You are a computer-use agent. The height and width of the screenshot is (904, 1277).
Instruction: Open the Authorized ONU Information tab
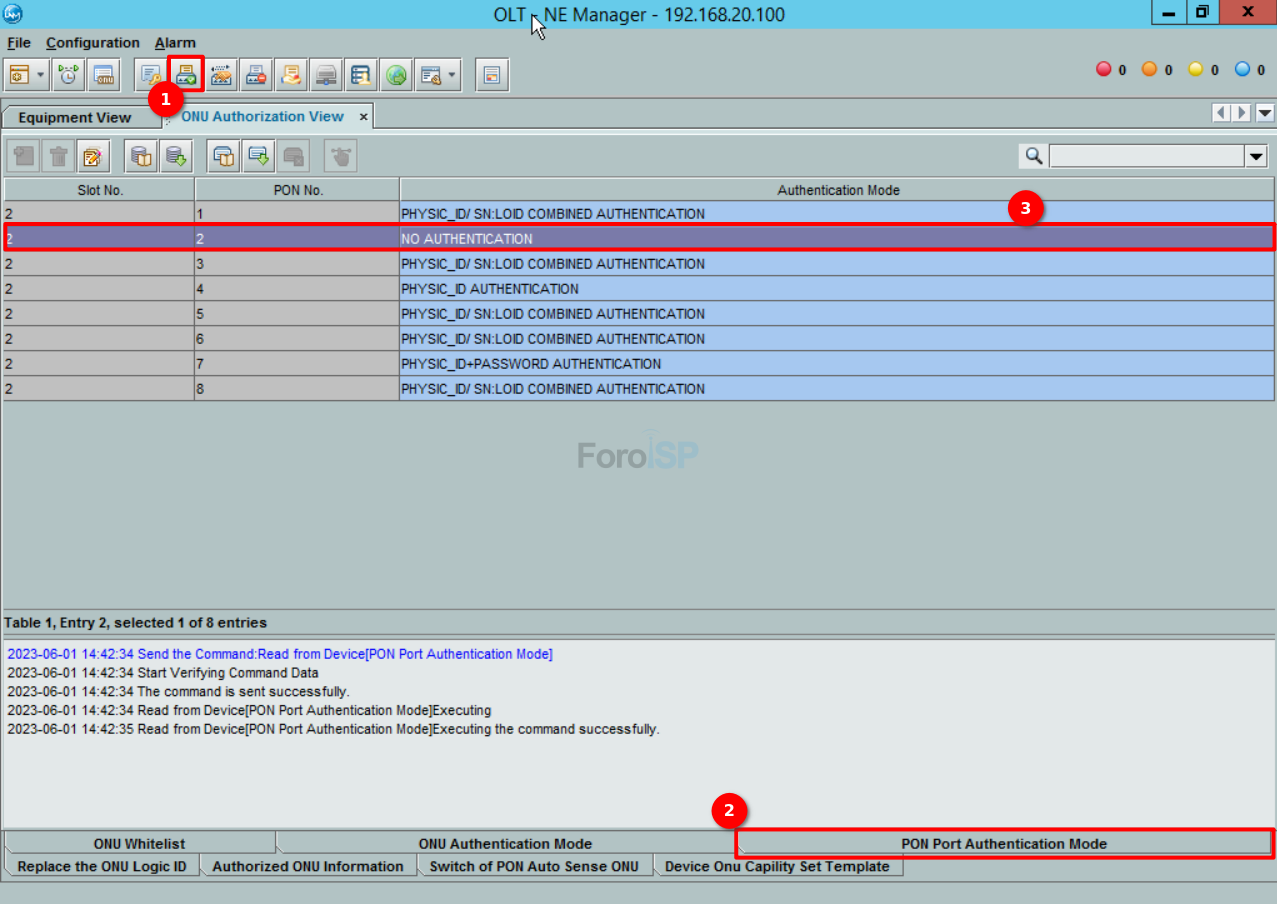(308, 866)
